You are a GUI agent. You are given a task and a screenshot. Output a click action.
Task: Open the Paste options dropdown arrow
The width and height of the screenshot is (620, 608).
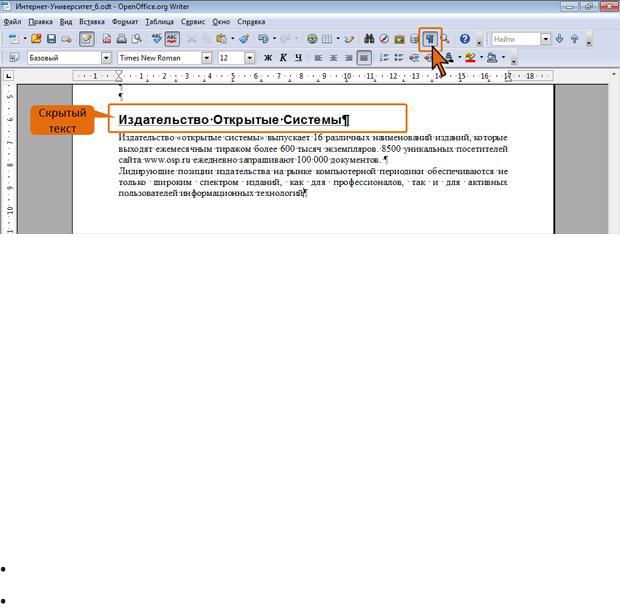point(232,39)
